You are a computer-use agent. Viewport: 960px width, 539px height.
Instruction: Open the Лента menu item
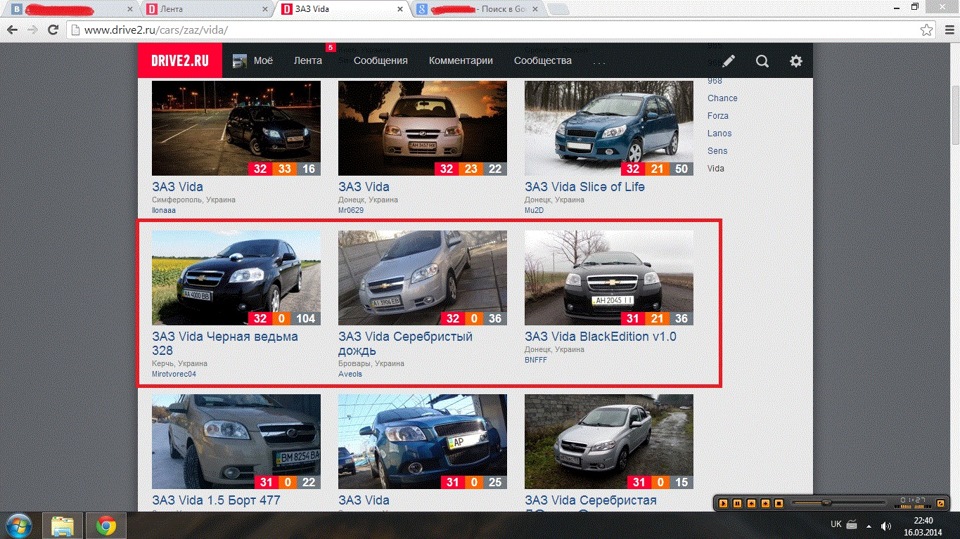pyautogui.click(x=307, y=61)
